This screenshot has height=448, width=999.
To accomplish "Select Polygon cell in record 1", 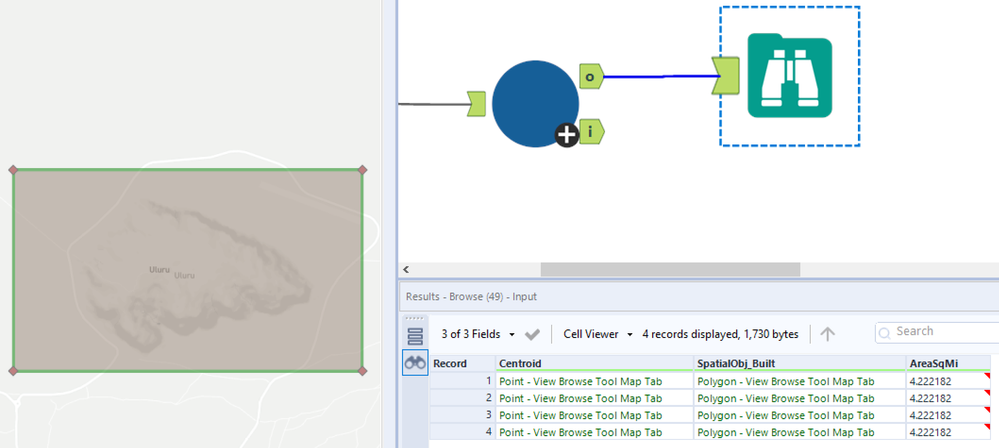I will (800, 381).
